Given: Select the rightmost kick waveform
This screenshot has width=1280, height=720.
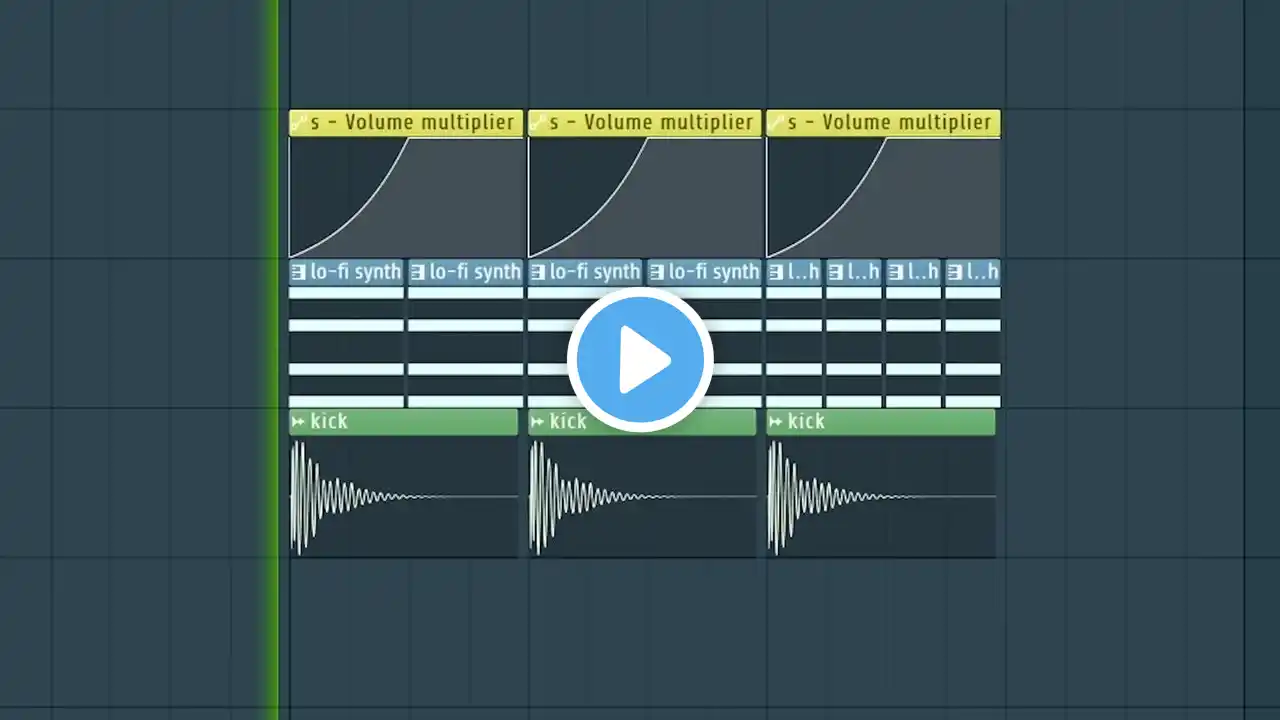Looking at the screenshot, I should click(x=881, y=497).
